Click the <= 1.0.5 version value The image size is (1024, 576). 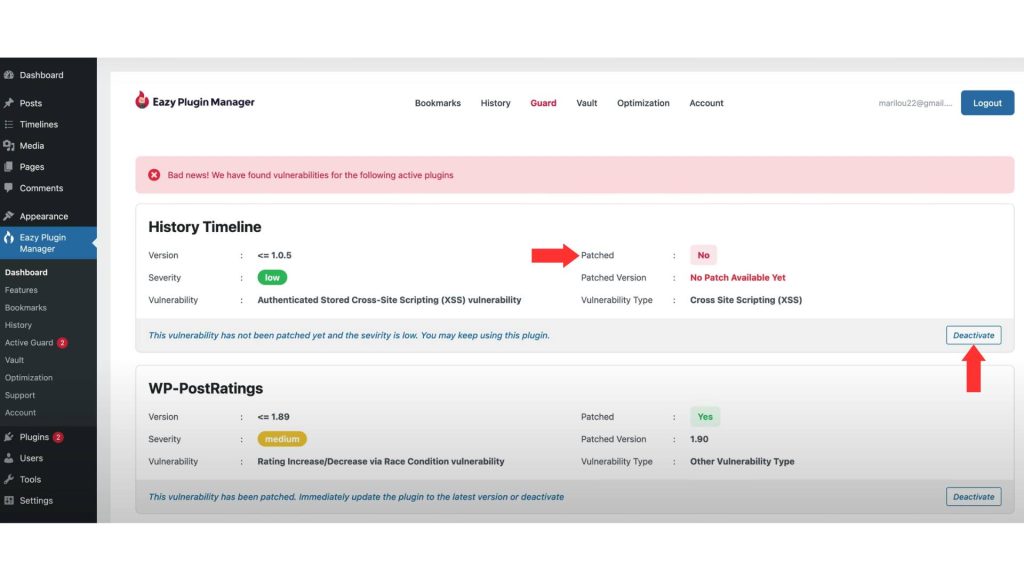(274, 255)
